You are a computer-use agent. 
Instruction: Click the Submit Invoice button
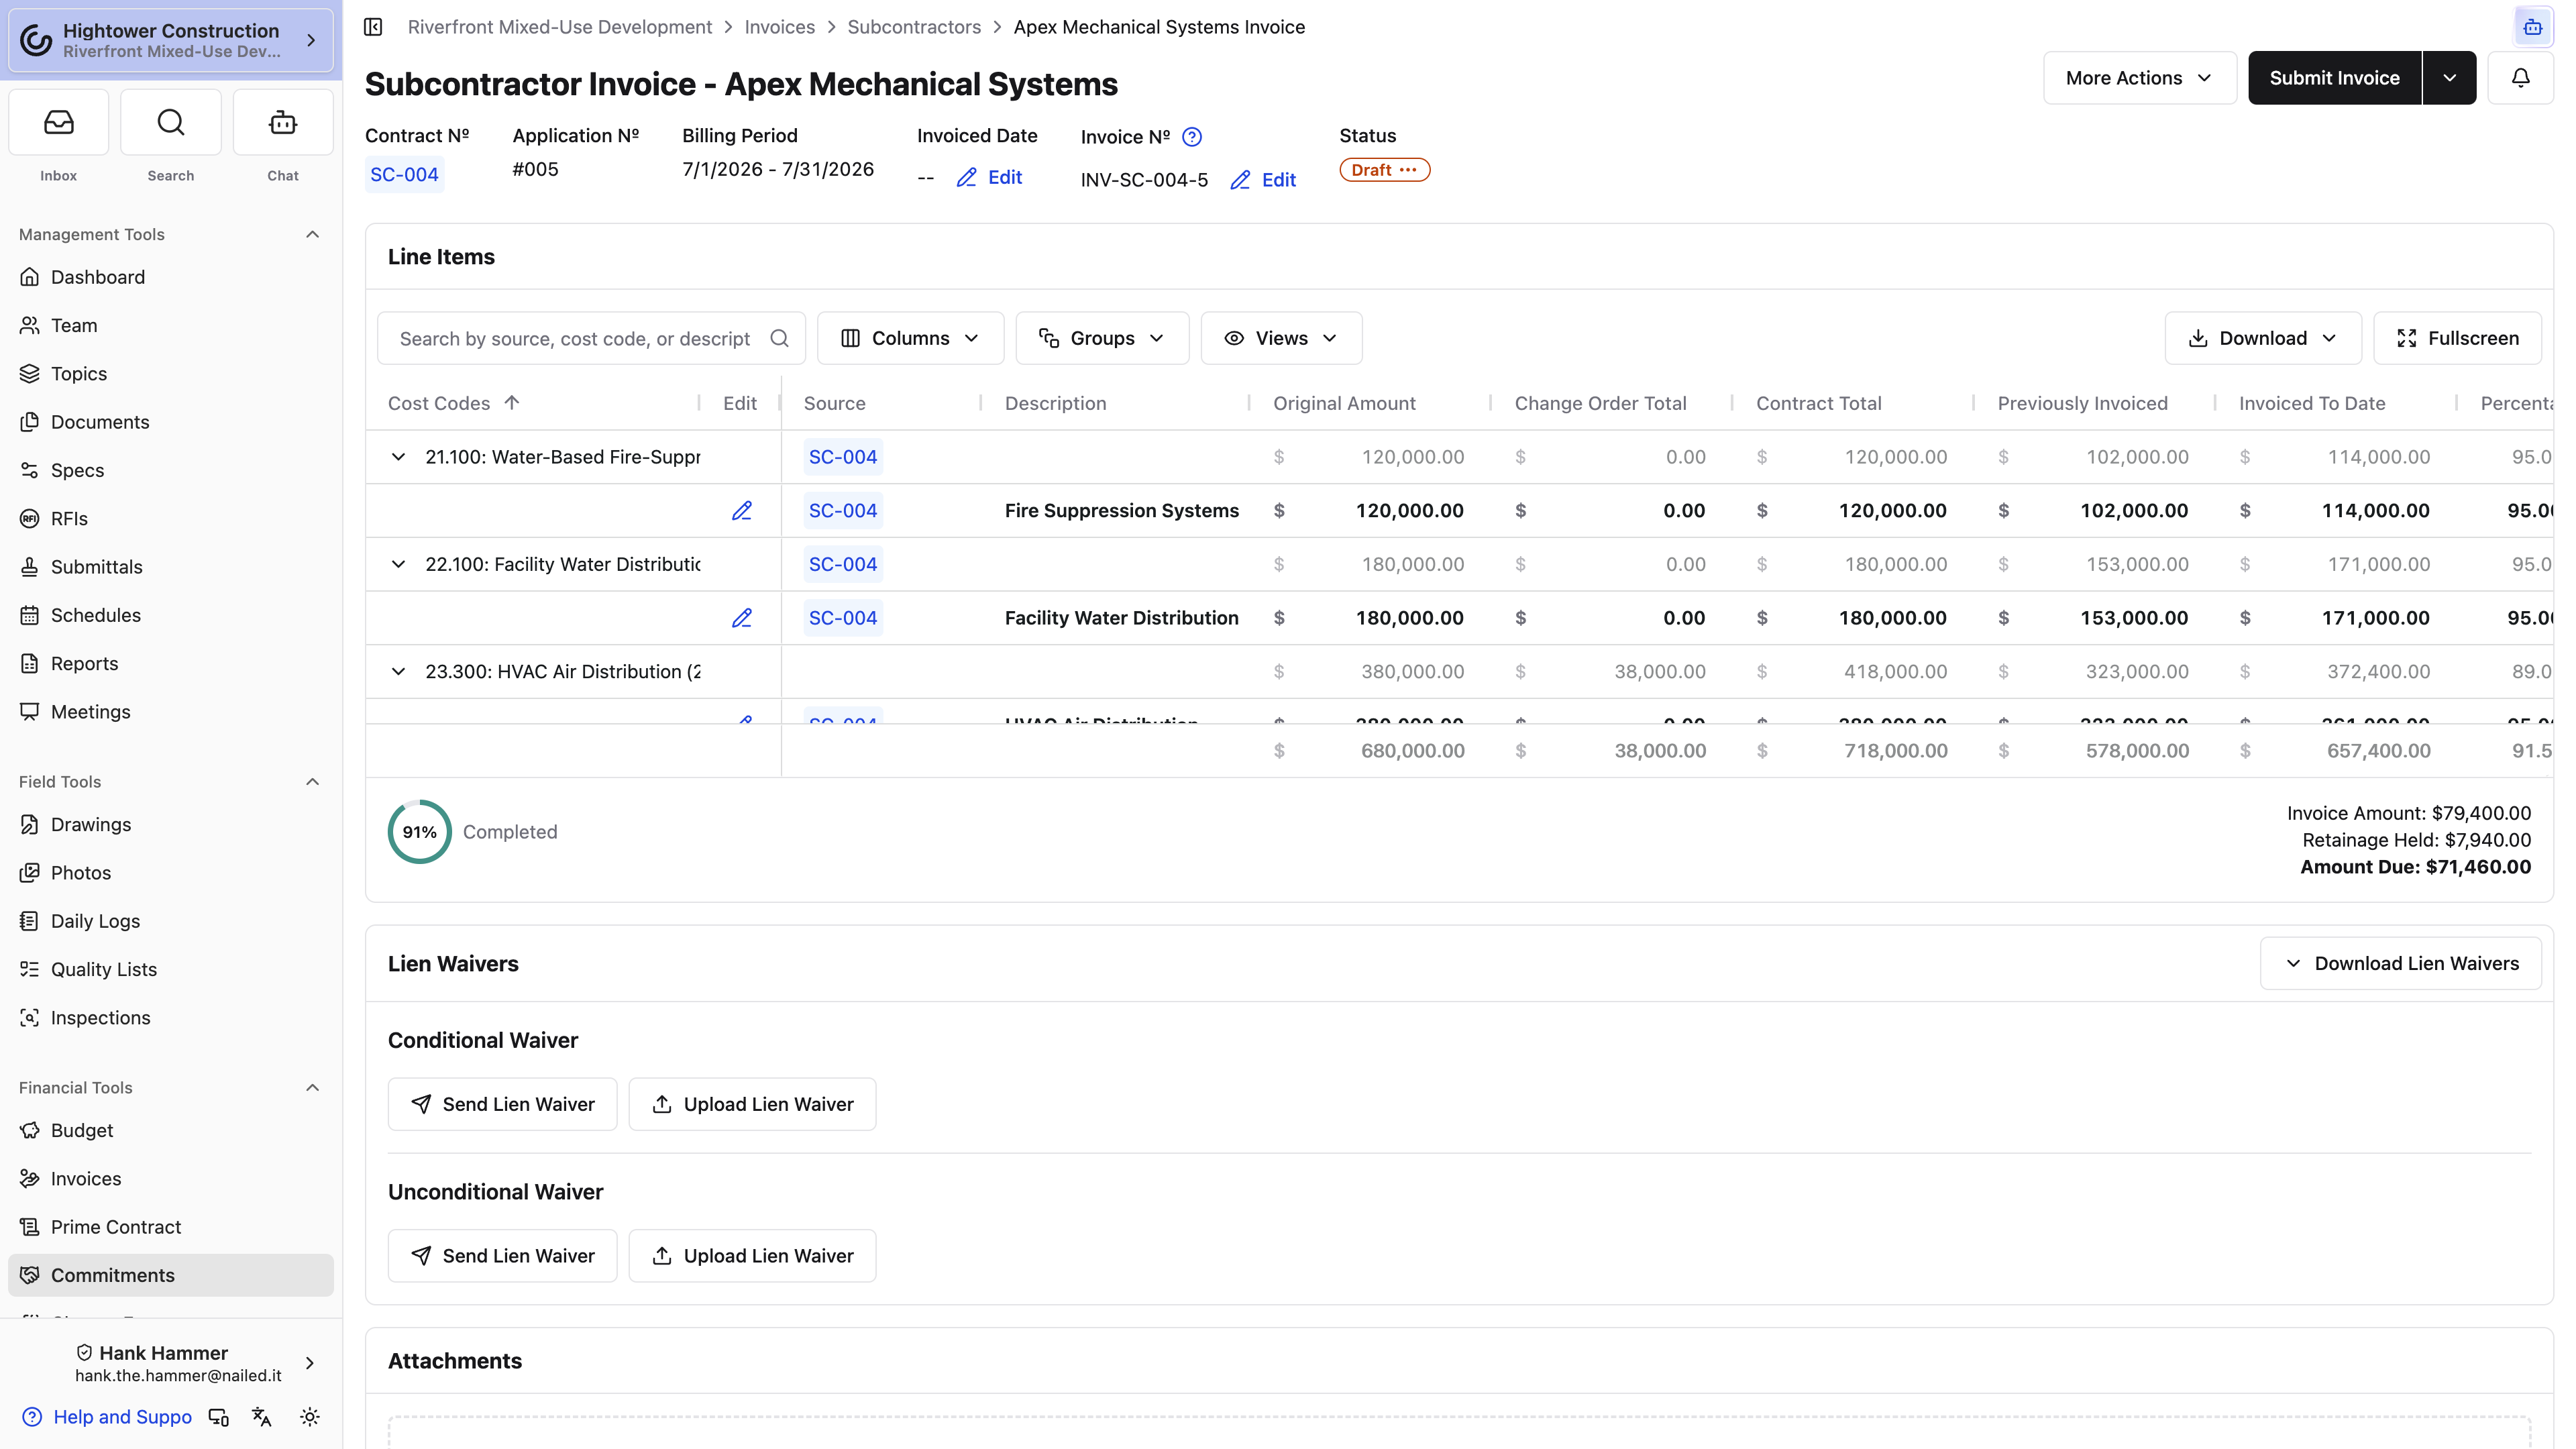tap(2334, 78)
